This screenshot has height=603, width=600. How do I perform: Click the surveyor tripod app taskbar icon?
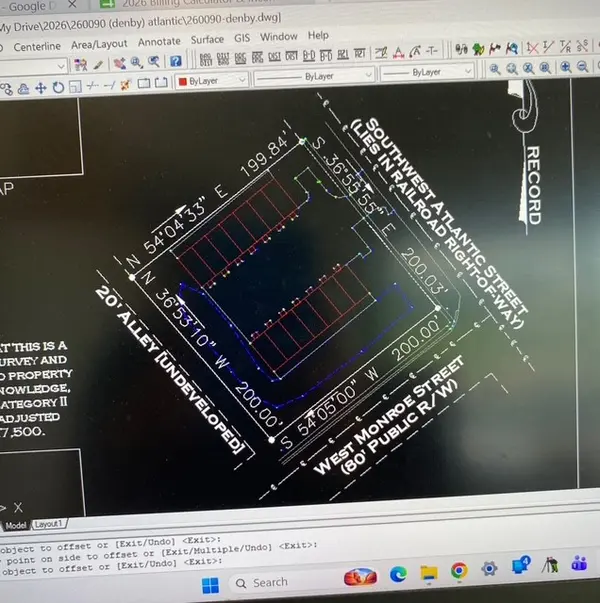(550, 565)
